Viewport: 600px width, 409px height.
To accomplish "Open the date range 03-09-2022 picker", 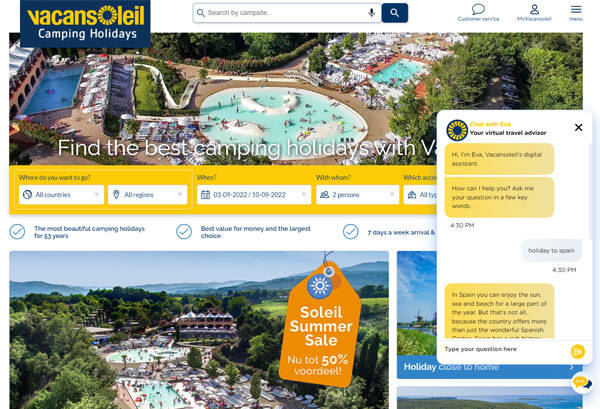I will coord(254,195).
